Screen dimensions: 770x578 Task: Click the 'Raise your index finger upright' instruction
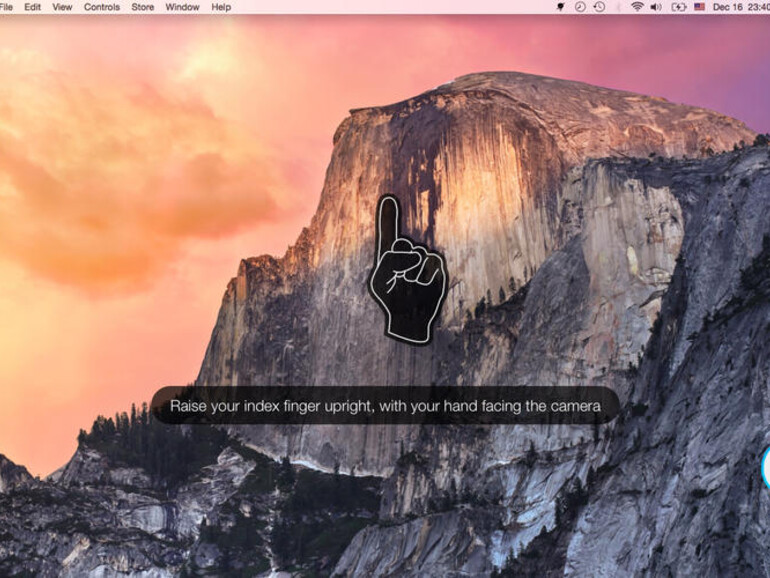(x=385, y=406)
